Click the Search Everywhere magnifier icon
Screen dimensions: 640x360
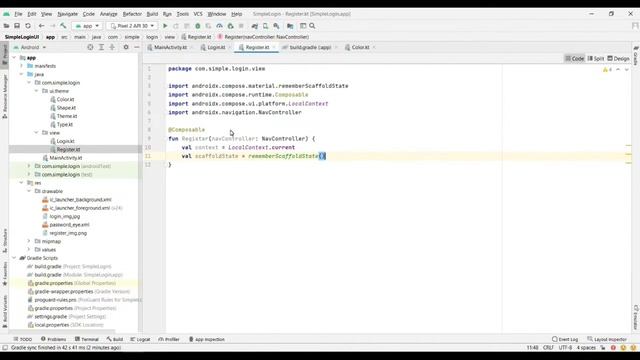(312, 26)
